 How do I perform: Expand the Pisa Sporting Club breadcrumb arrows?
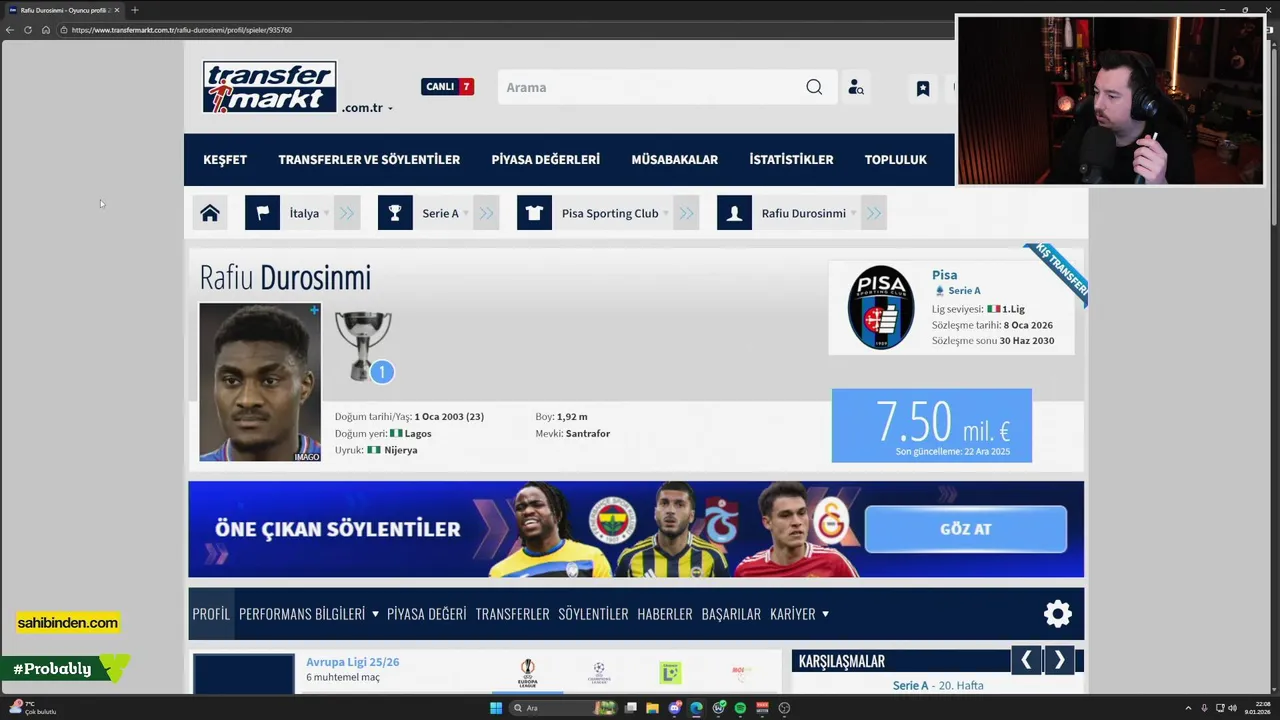[686, 213]
